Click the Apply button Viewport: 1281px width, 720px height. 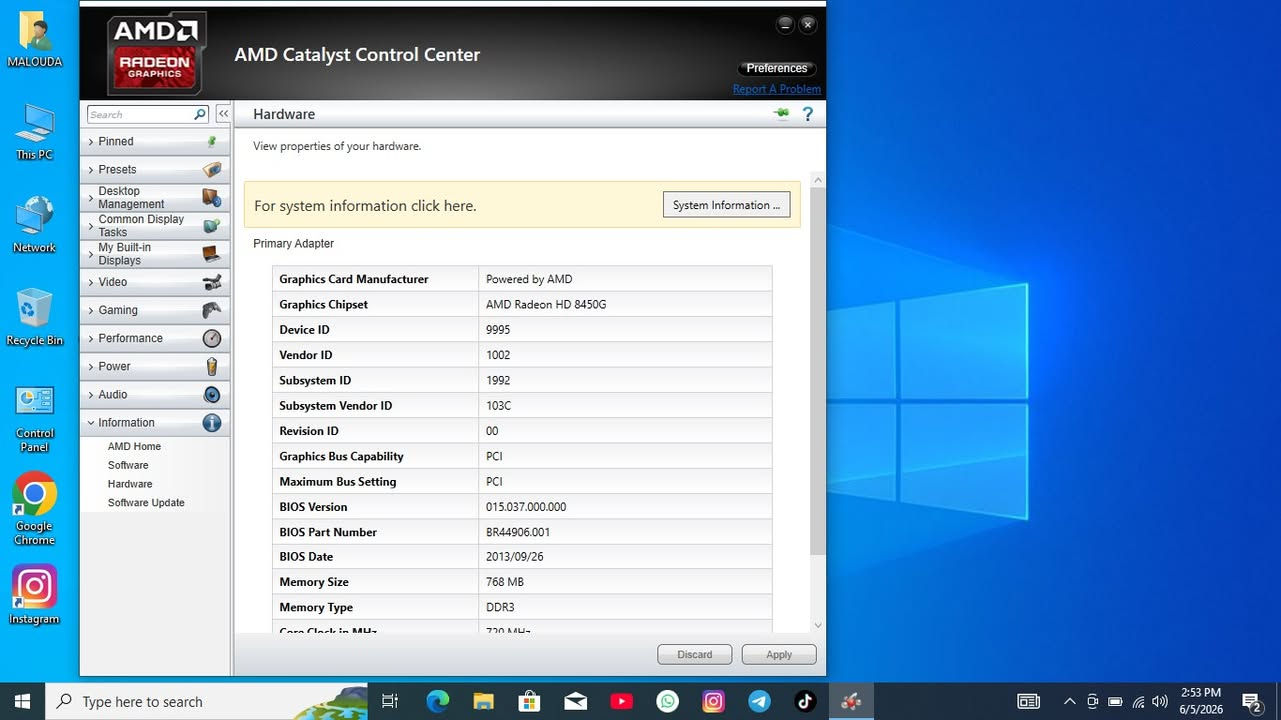pos(779,655)
